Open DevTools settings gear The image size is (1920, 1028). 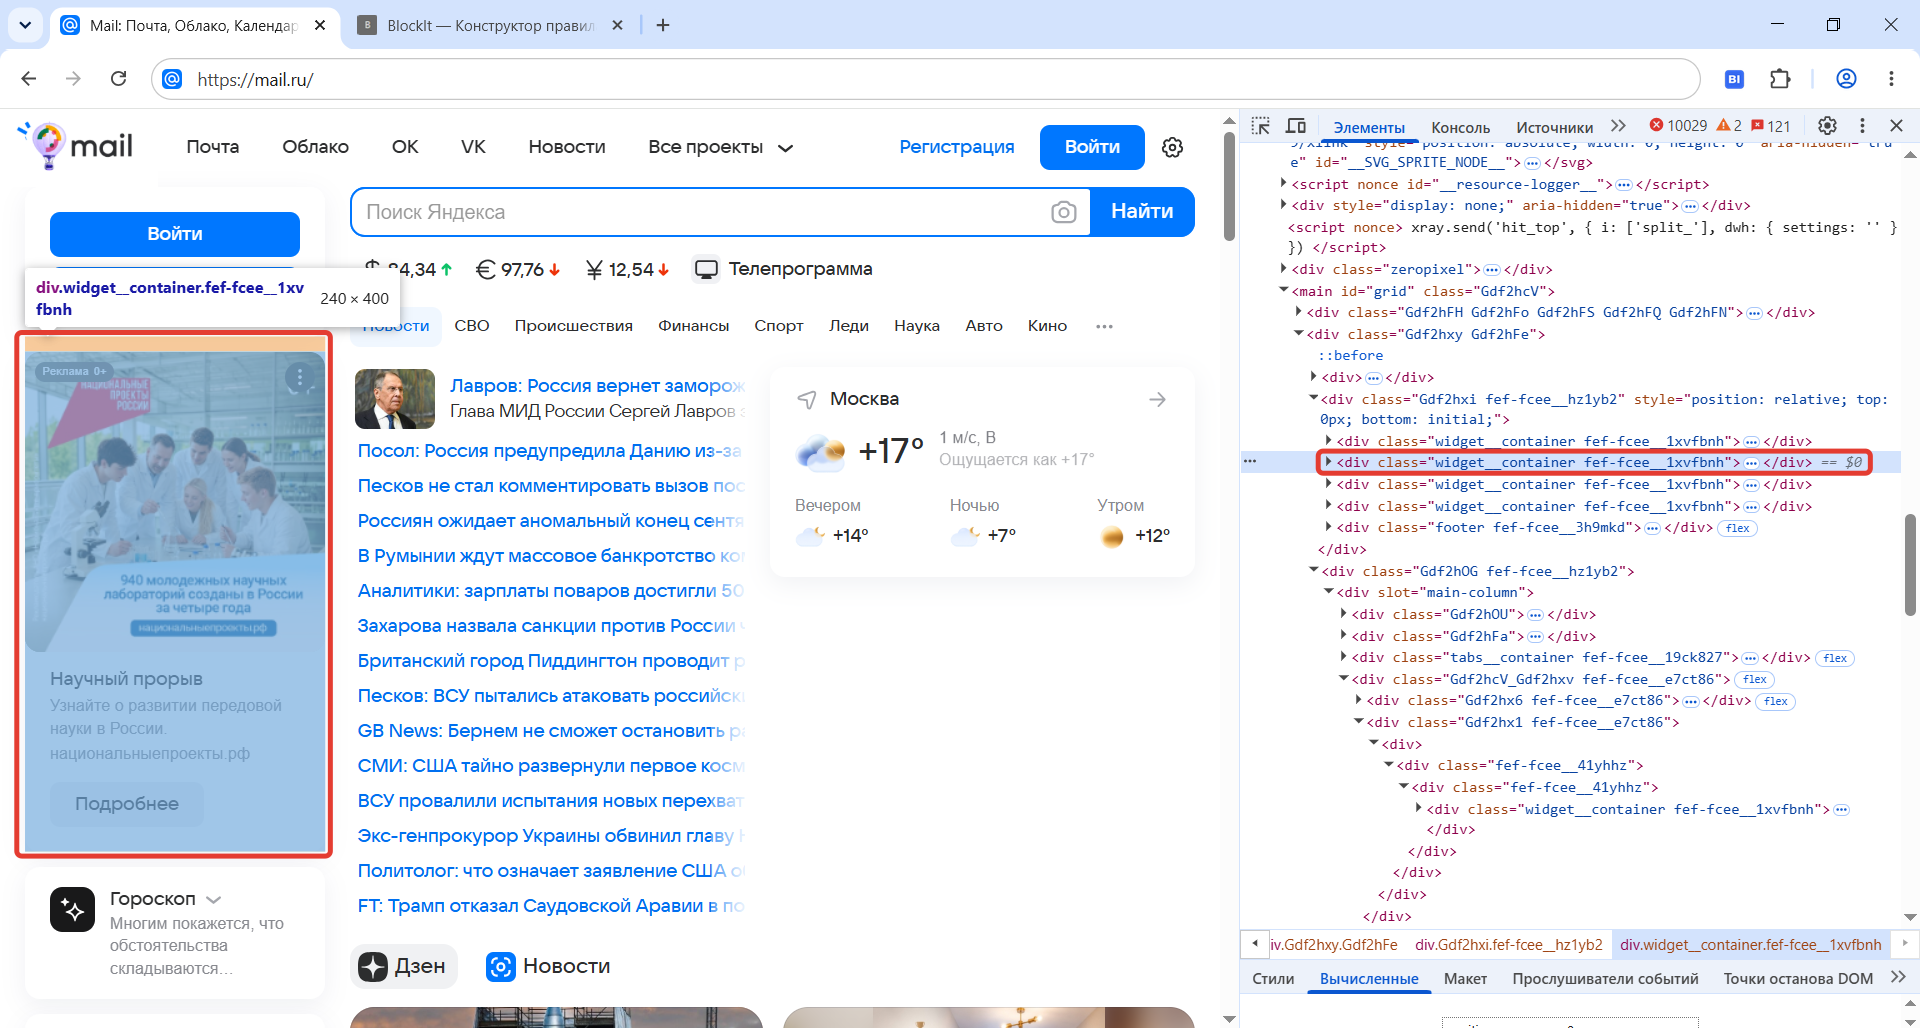tap(1827, 126)
